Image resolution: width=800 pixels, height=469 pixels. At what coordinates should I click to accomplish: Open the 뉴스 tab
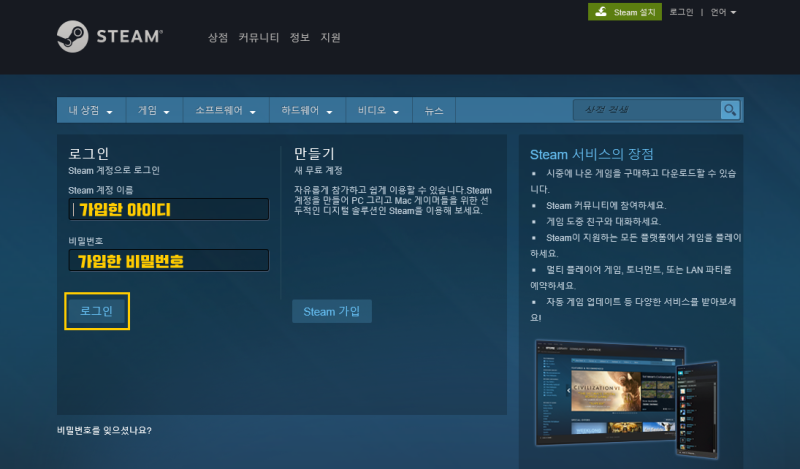[434, 110]
